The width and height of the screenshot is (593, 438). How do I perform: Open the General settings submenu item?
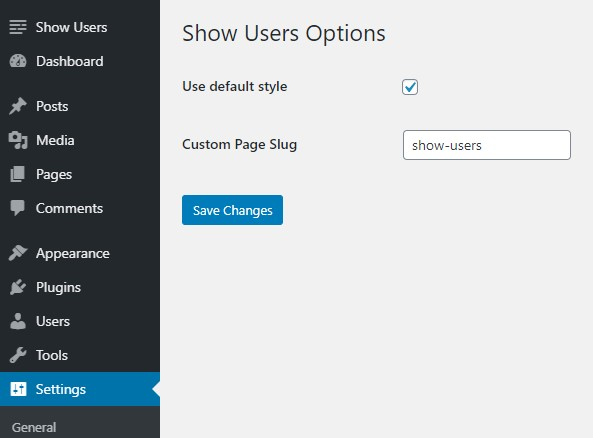(34, 427)
